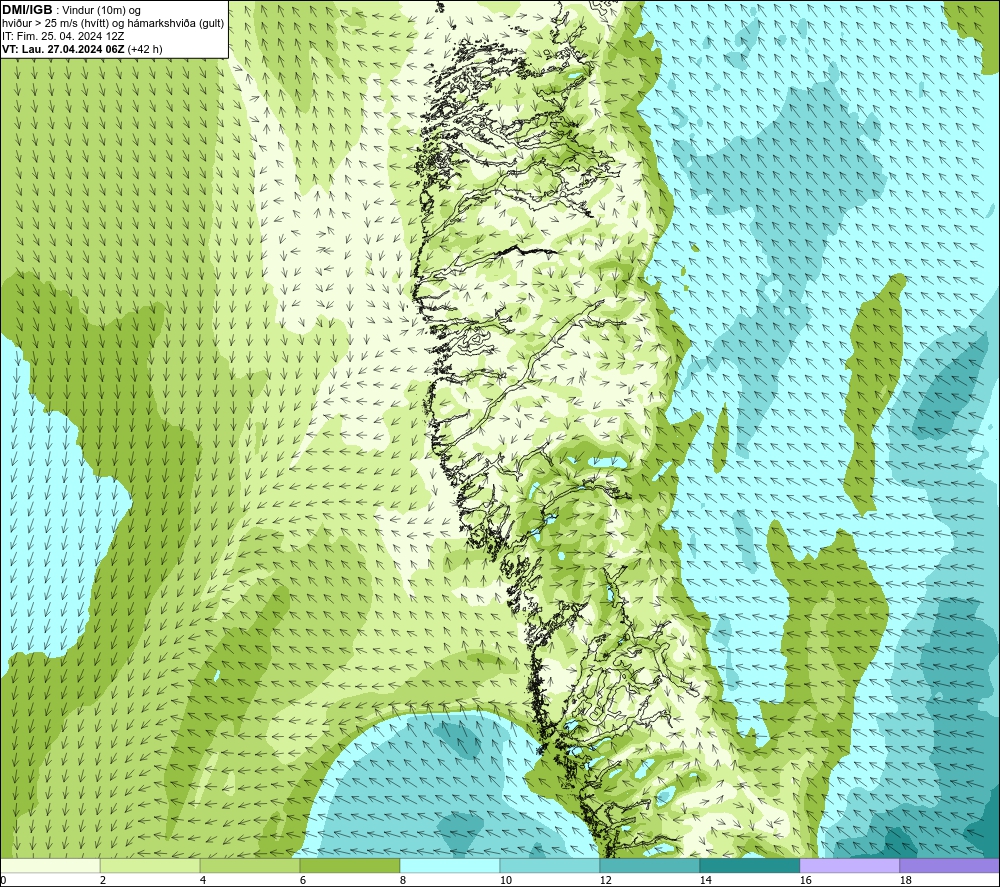Click the legend scale number 16
Image resolution: width=1000 pixels, height=887 pixels.
(805, 881)
